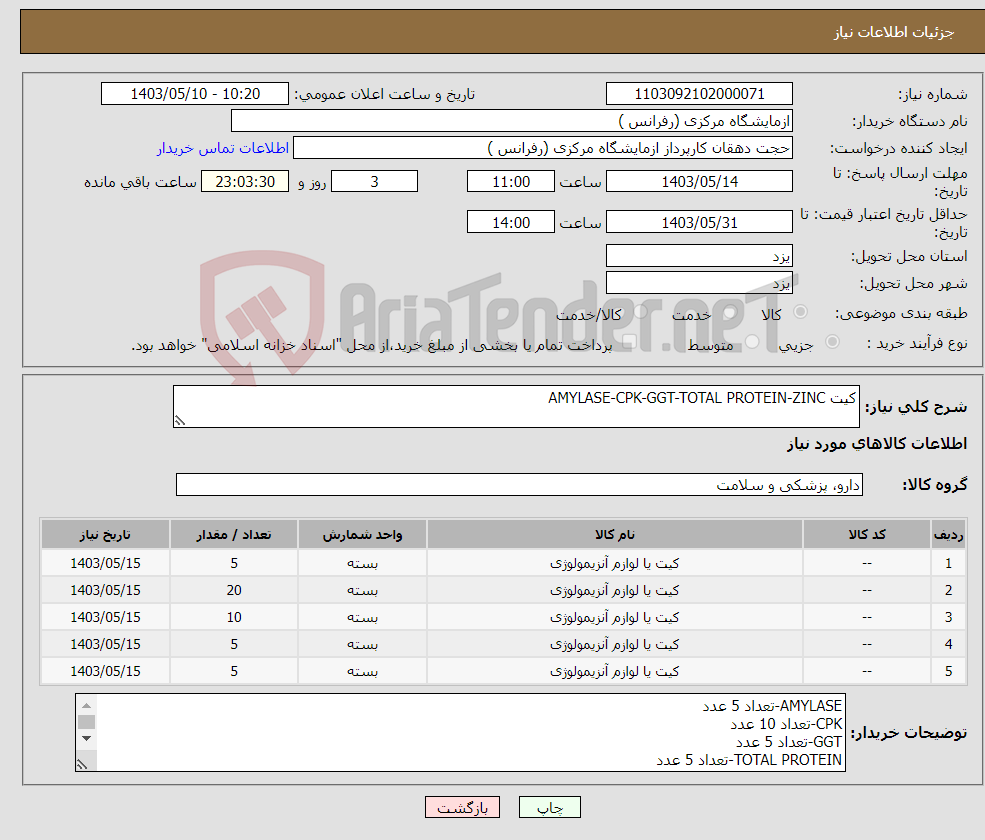Screen dimensions: 985x840
Task: Click the تعداد / مقدار column header
Action: (x=234, y=535)
